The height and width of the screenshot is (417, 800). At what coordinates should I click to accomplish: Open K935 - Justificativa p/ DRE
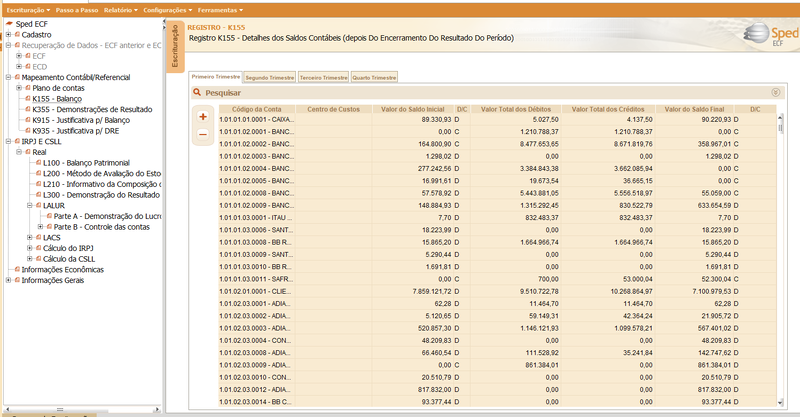[76, 131]
